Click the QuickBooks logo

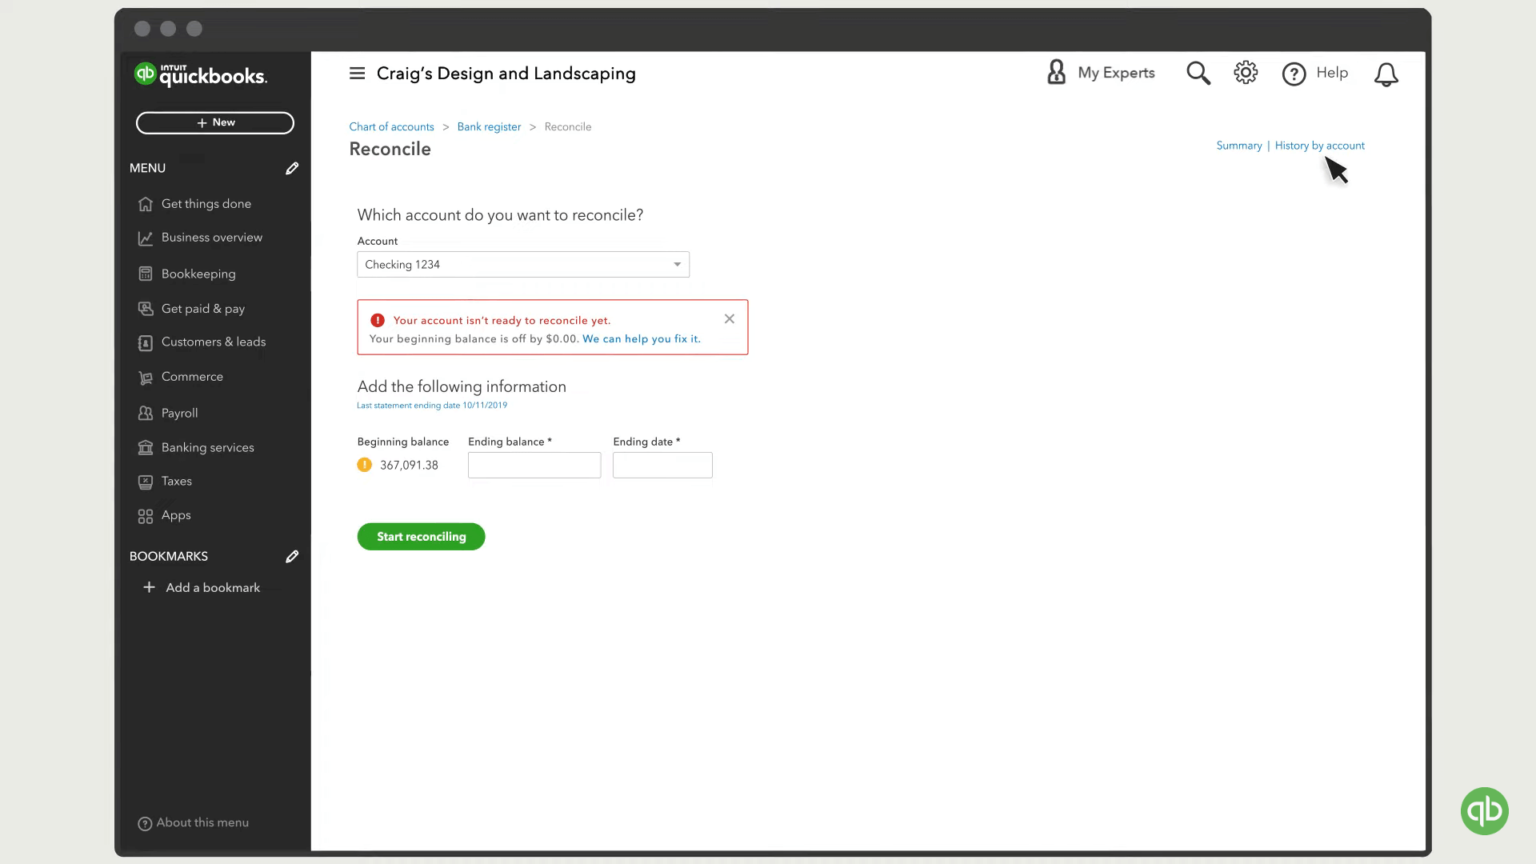pyautogui.click(x=200, y=74)
